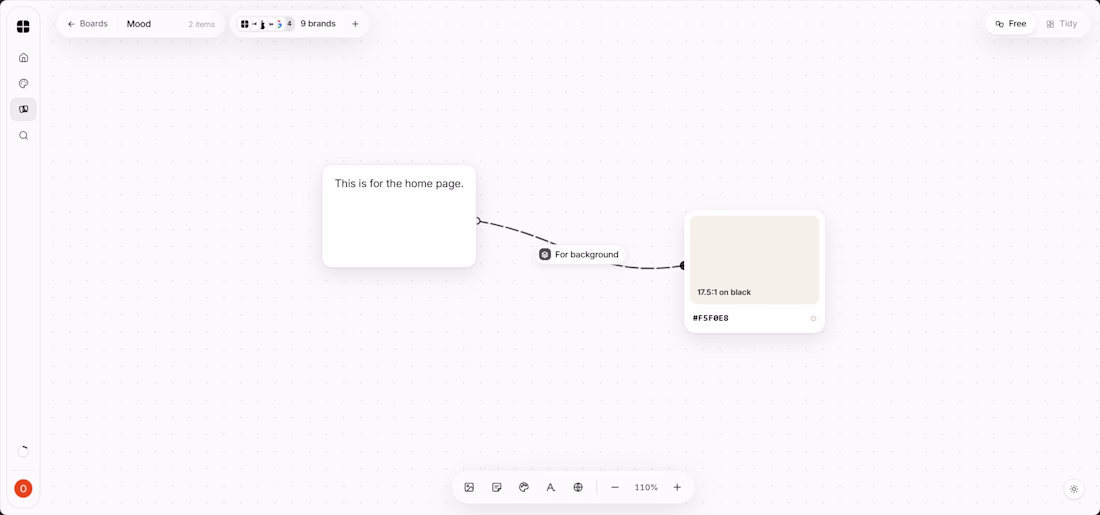Switch to Free layout mode
The width and height of the screenshot is (1100, 515).
[x=1011, y=24]
